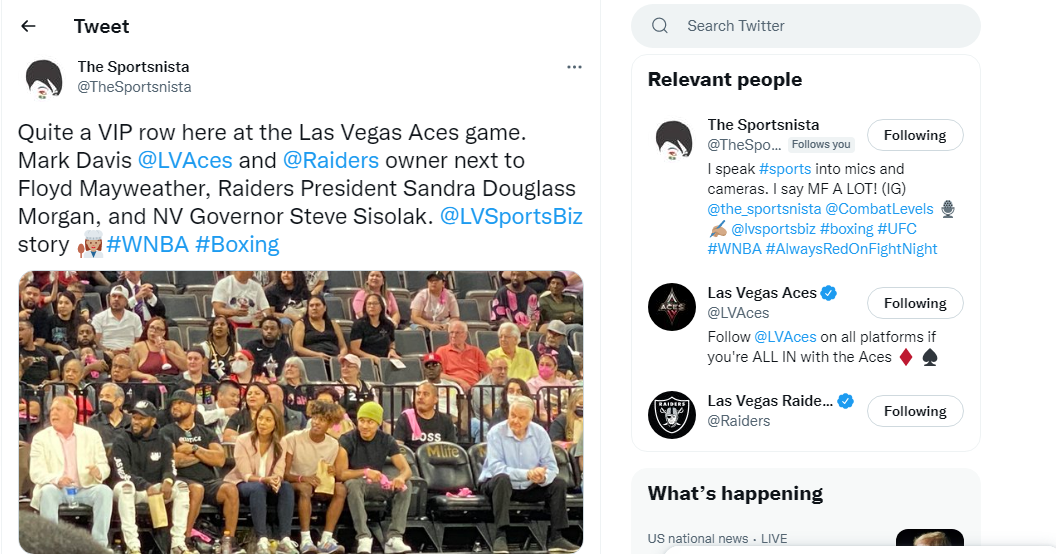
Task: Click the Las Vegas Raiders shield avatar
Action: [671, 415]
